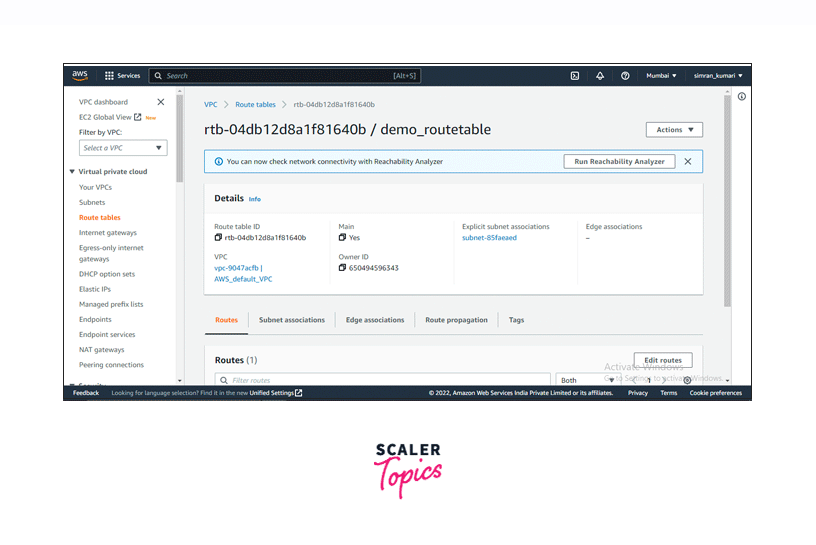Close the VPC dashboard side panel
Image resolution: width=816 pixels, height=545 pixels.
(161, 102)
